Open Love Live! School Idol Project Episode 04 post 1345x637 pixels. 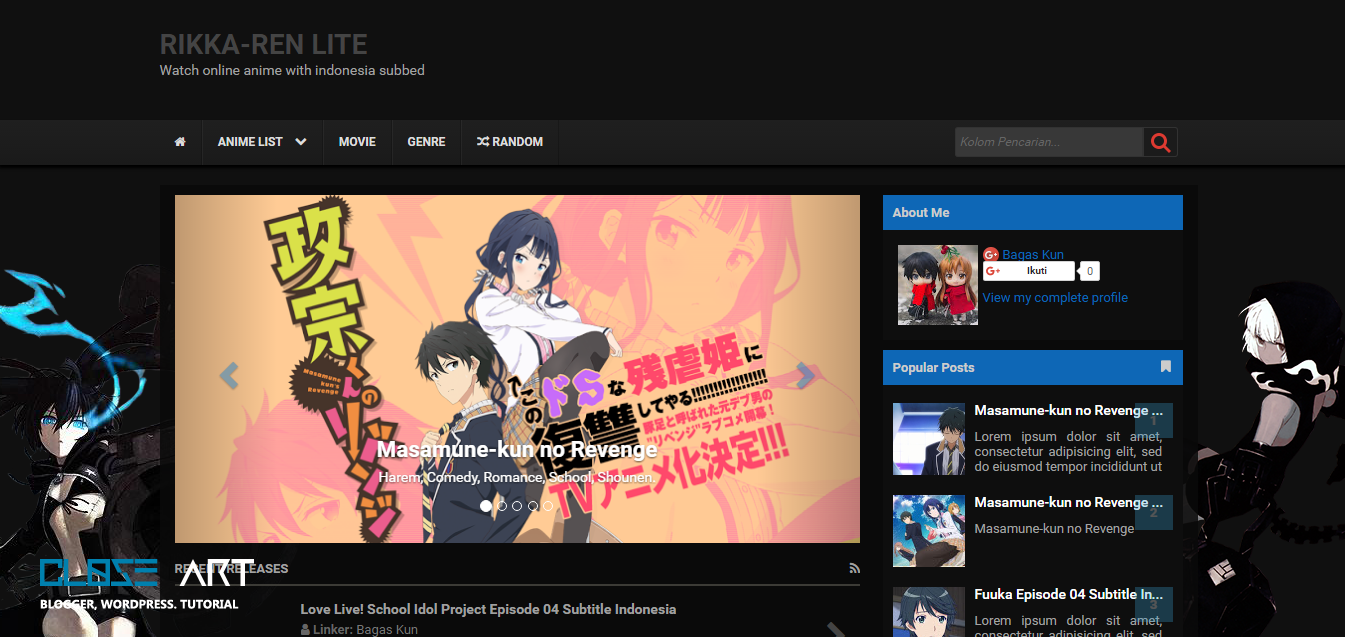click(488, 609)
